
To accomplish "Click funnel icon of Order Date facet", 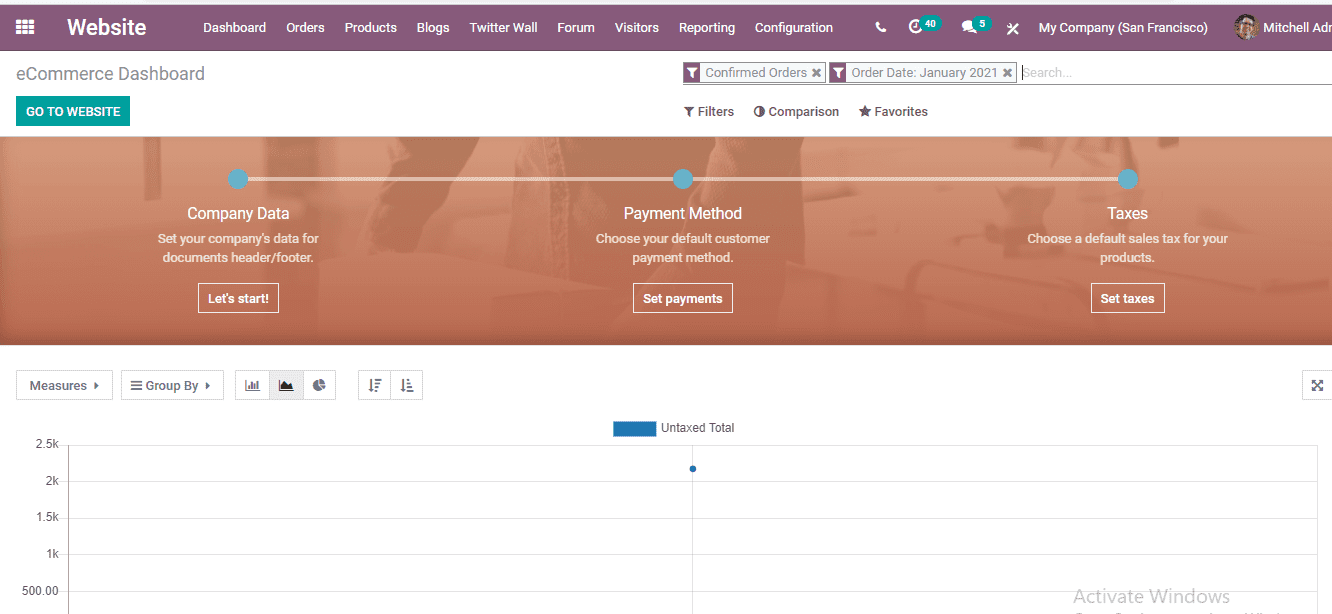I will [x=838, y=73].
